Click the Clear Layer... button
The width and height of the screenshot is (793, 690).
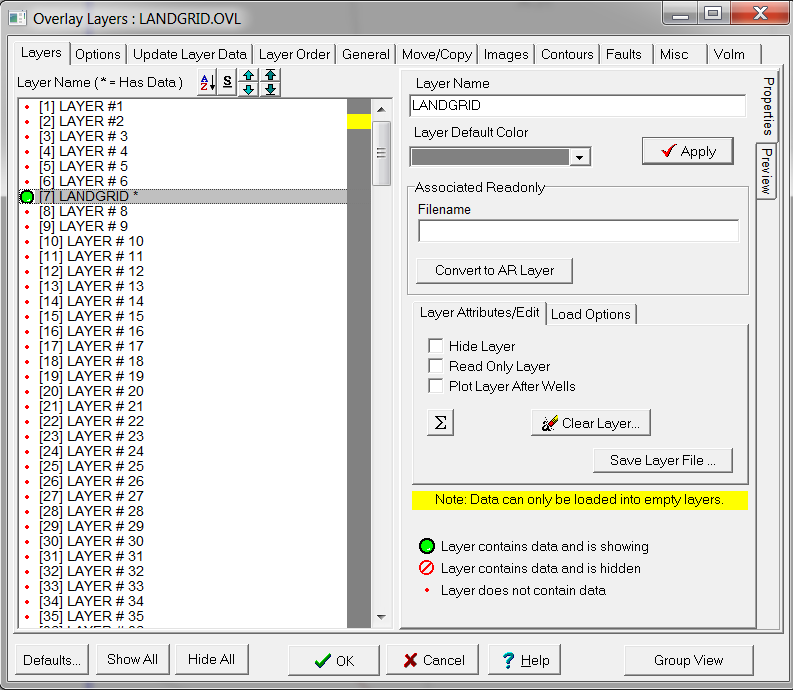(591, 423)
